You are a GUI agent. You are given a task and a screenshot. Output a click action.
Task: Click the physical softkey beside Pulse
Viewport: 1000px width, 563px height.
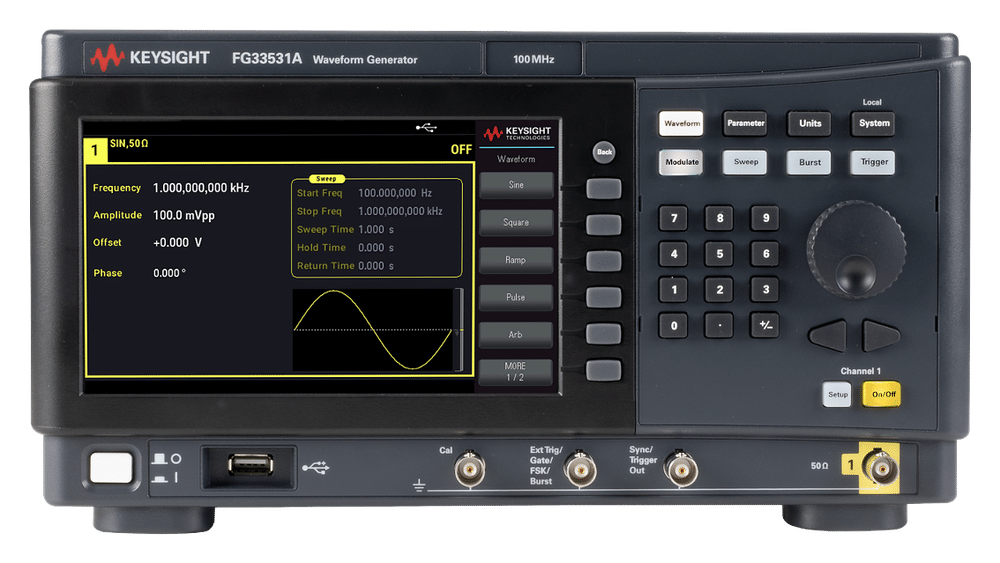pyautogui.click(x=603, y=297)
